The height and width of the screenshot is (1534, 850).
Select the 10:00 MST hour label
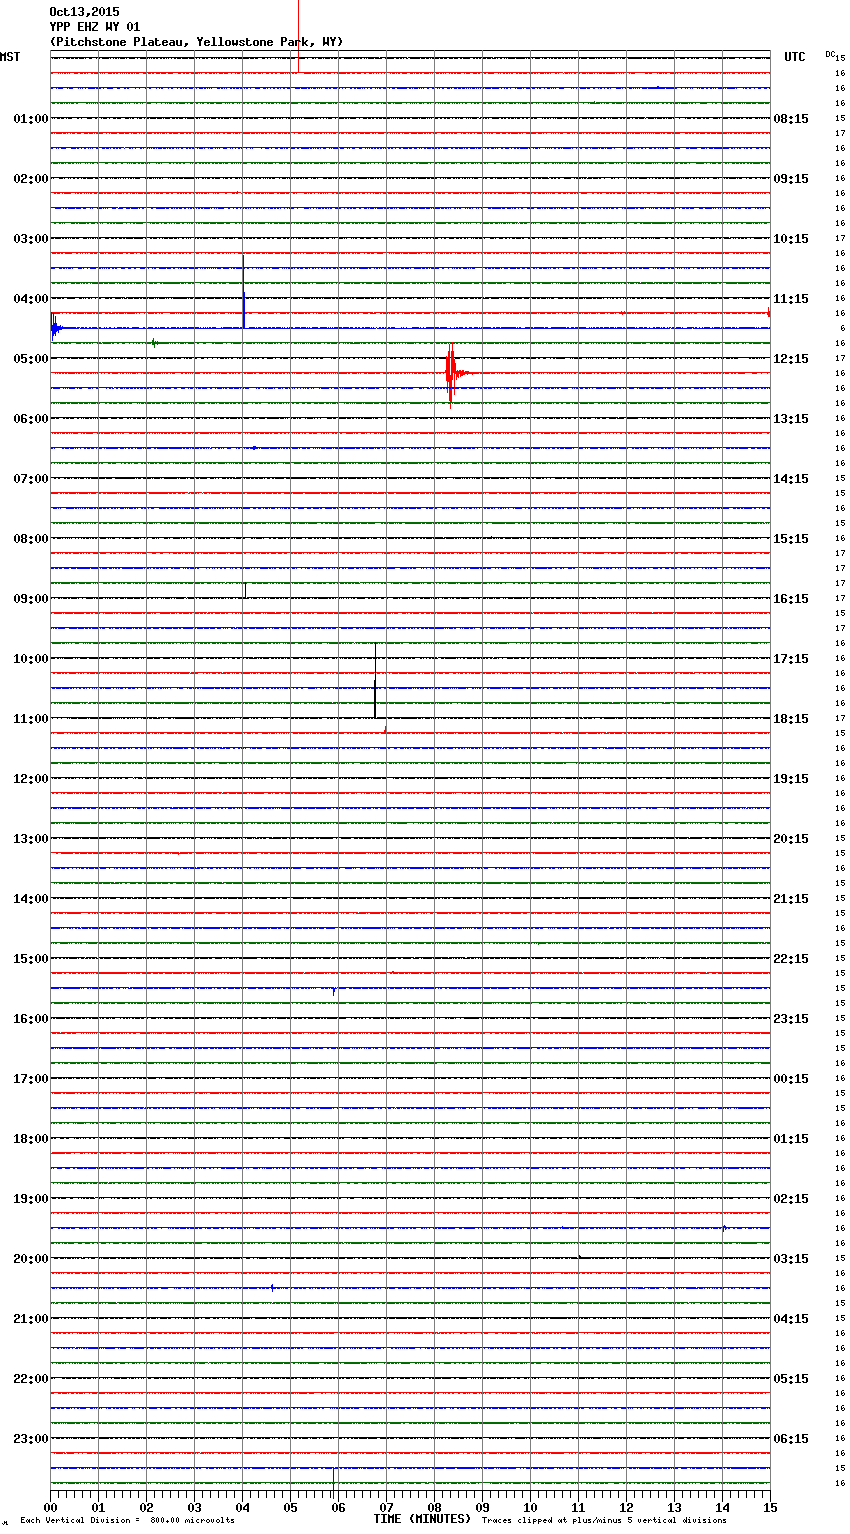coord(31,659)
